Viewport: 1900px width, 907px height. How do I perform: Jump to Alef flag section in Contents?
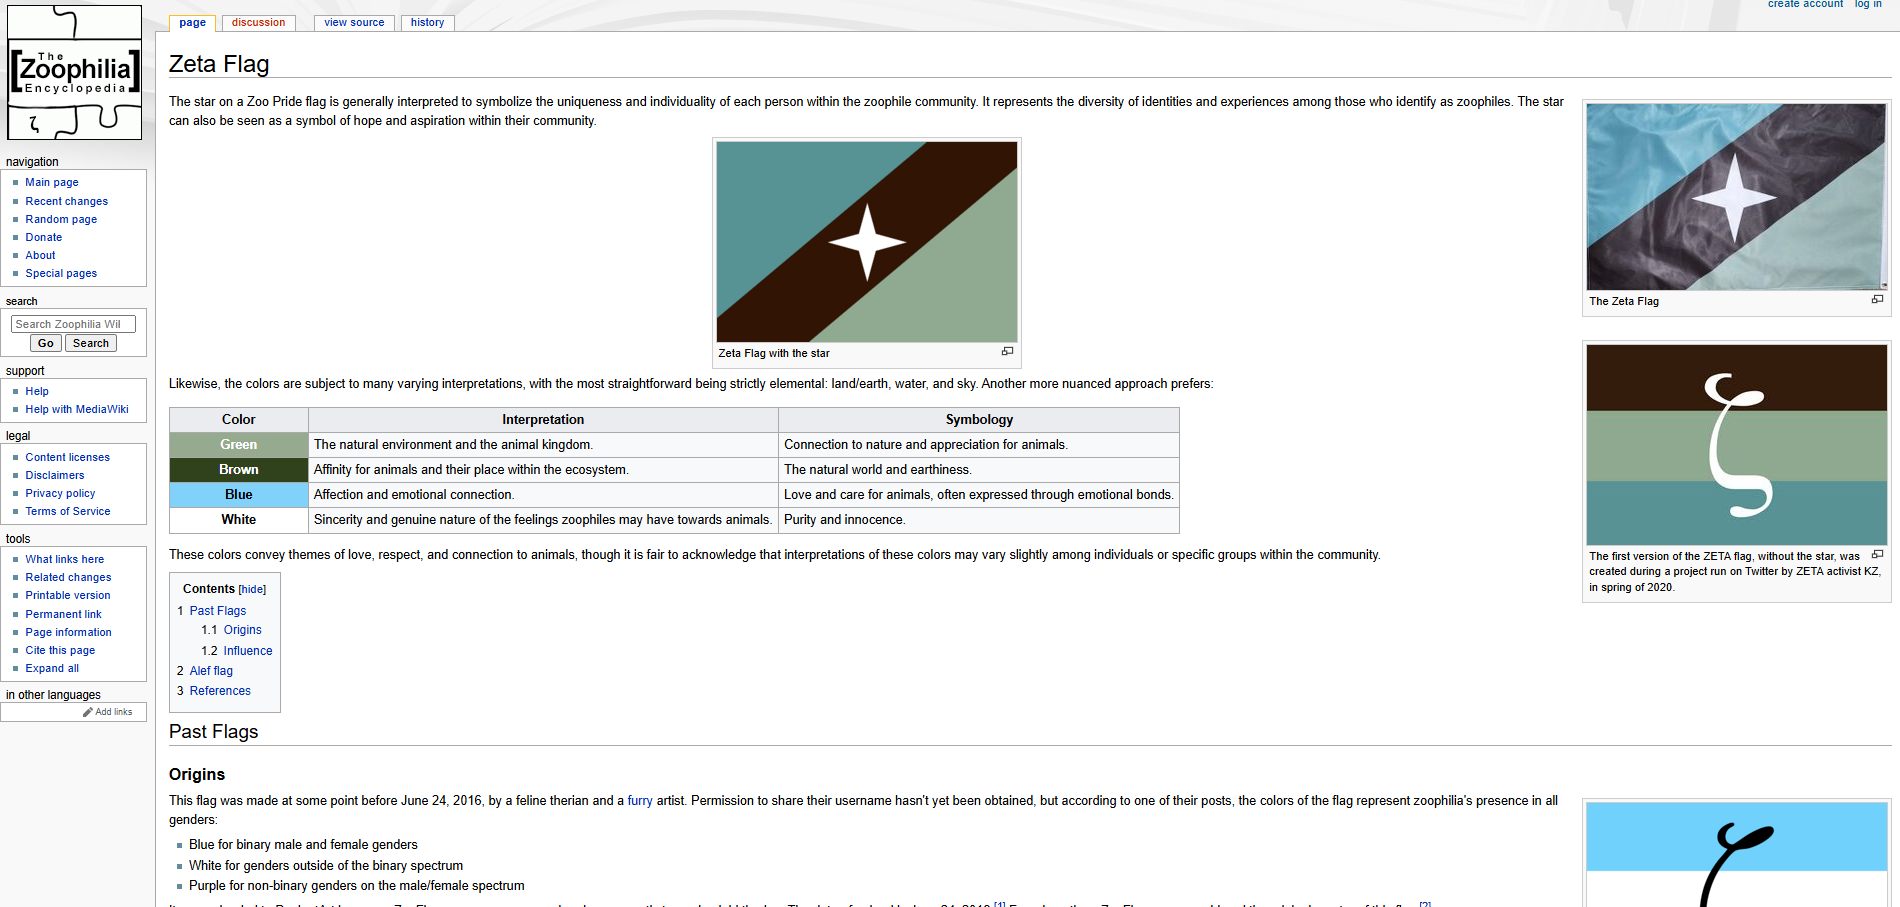click(211, 671)
